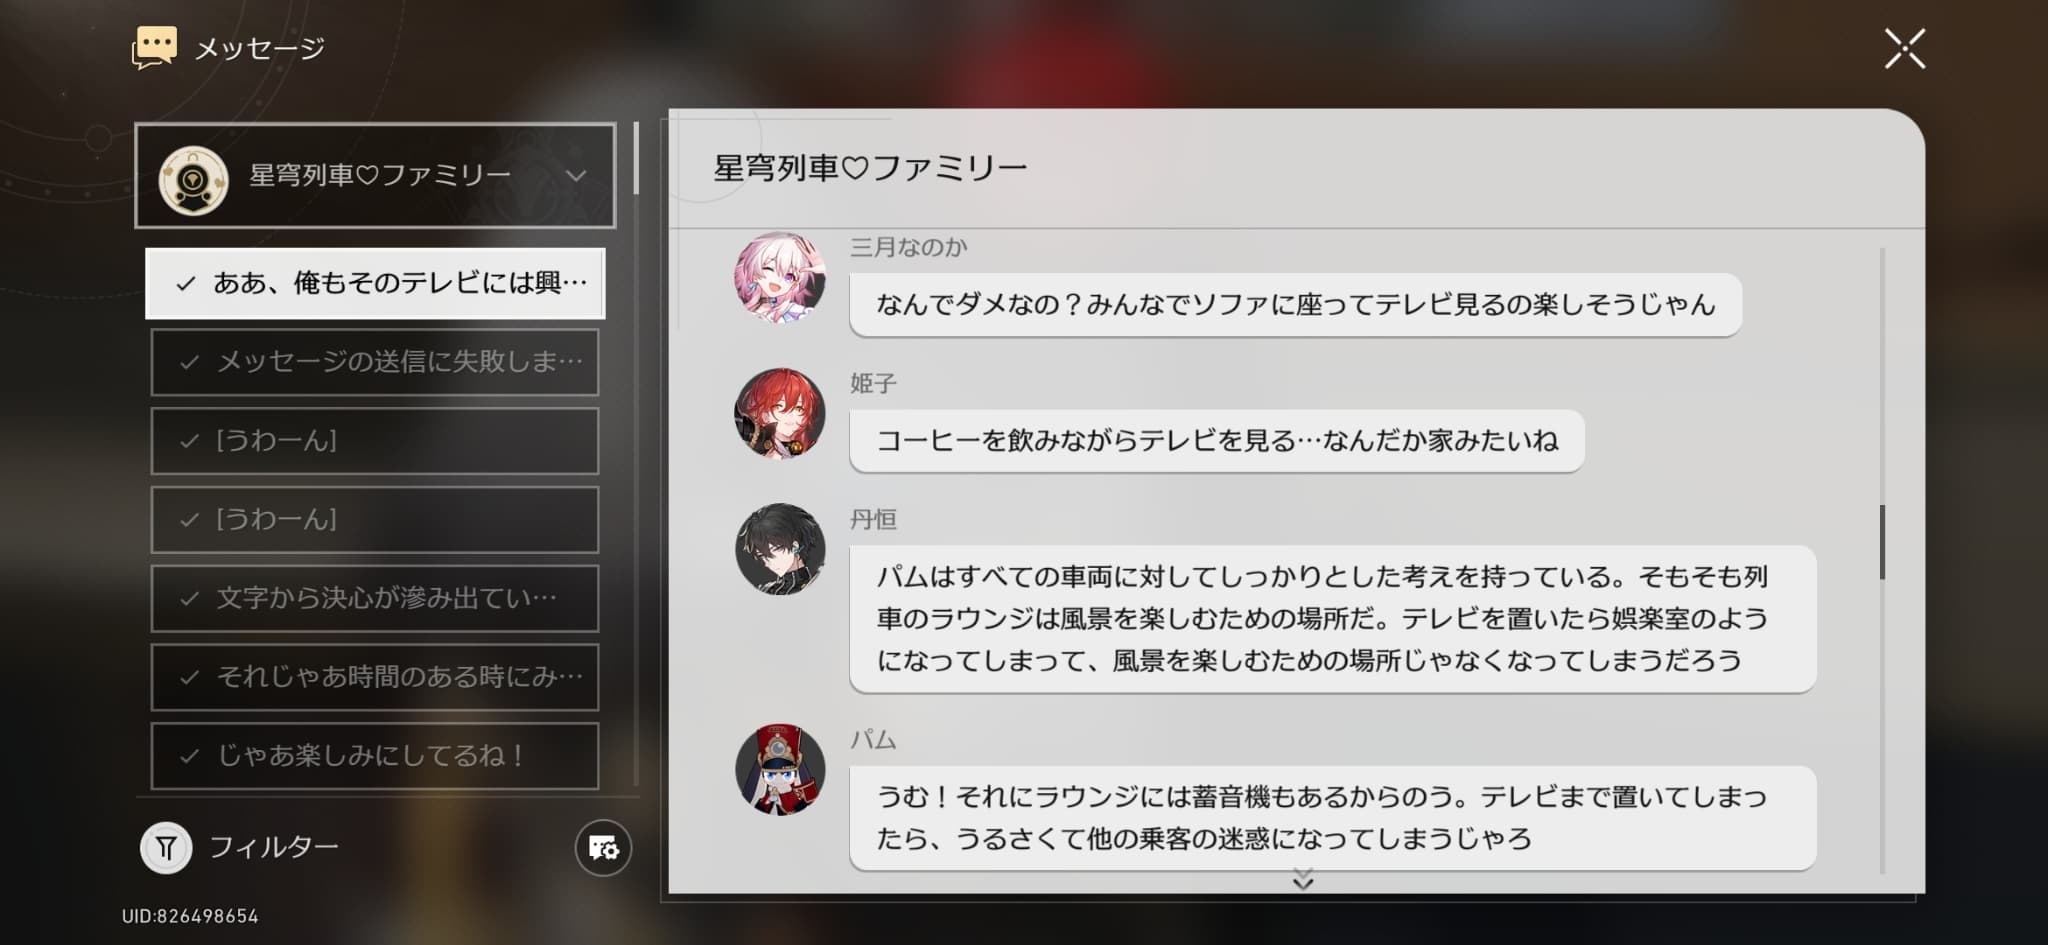Click the Astral Express group avatar icon

tap(194, 180)
